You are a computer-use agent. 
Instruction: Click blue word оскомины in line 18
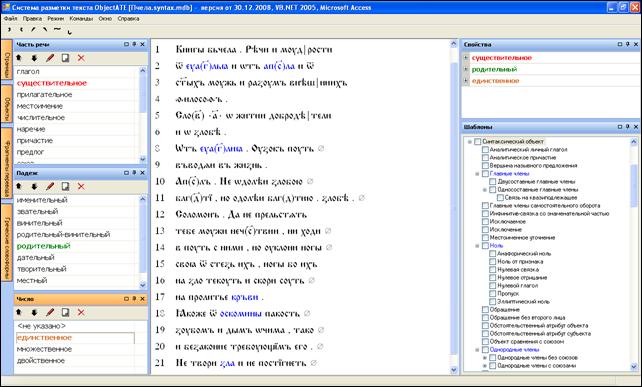(x=241, y=314)
